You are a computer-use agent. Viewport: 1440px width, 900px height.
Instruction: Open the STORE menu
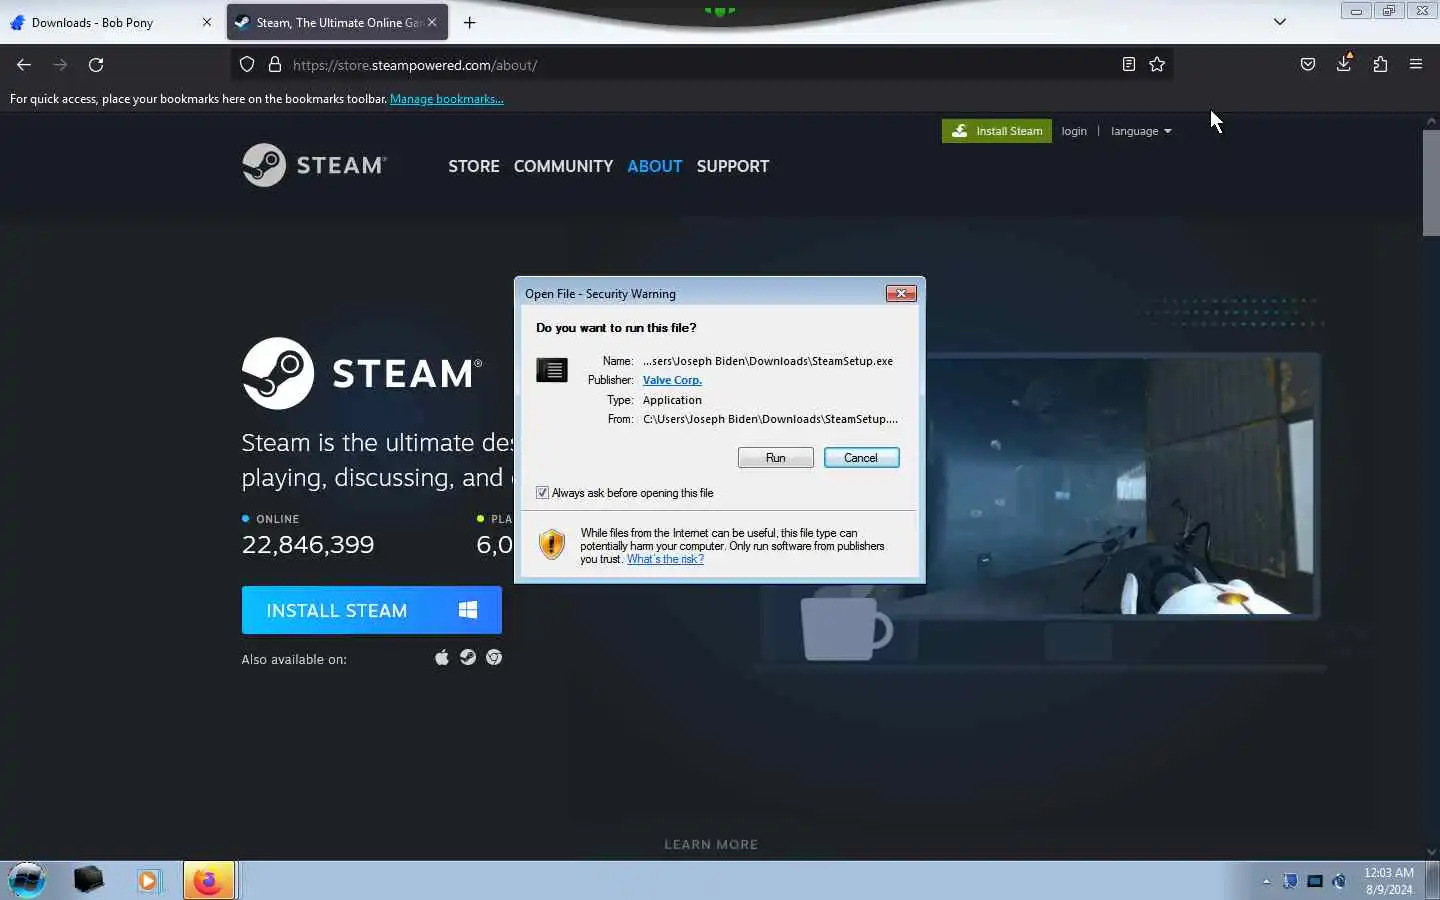[x=474, y=166]
